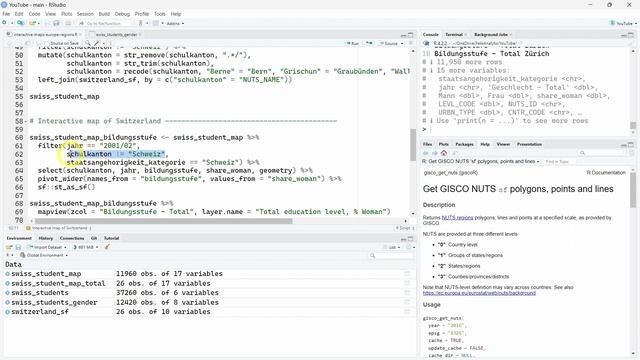Click the Console prompt input line
Image resolution: width=640 pixels, height=360 pixels.
point(527,129)
